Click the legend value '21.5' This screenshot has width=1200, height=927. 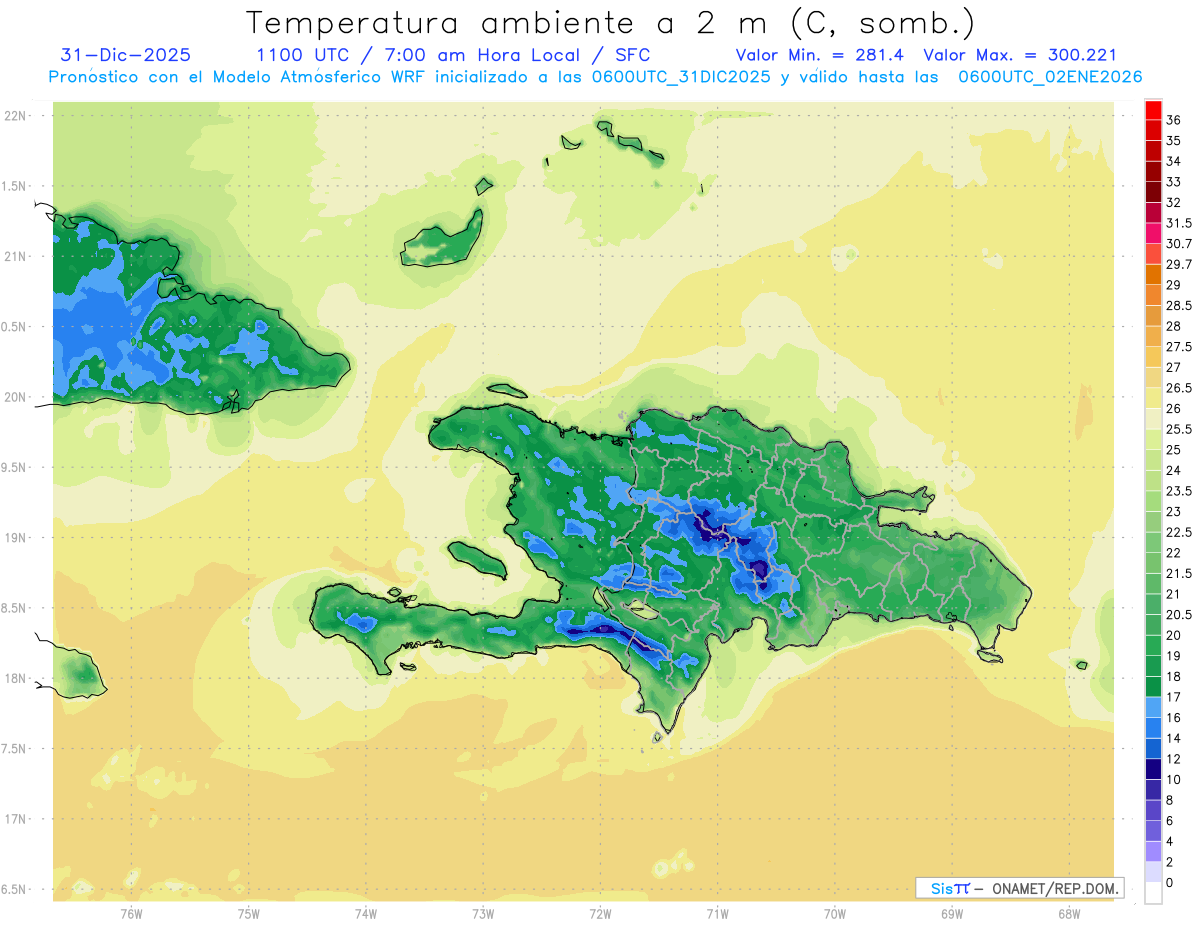tap(1179, 573)
